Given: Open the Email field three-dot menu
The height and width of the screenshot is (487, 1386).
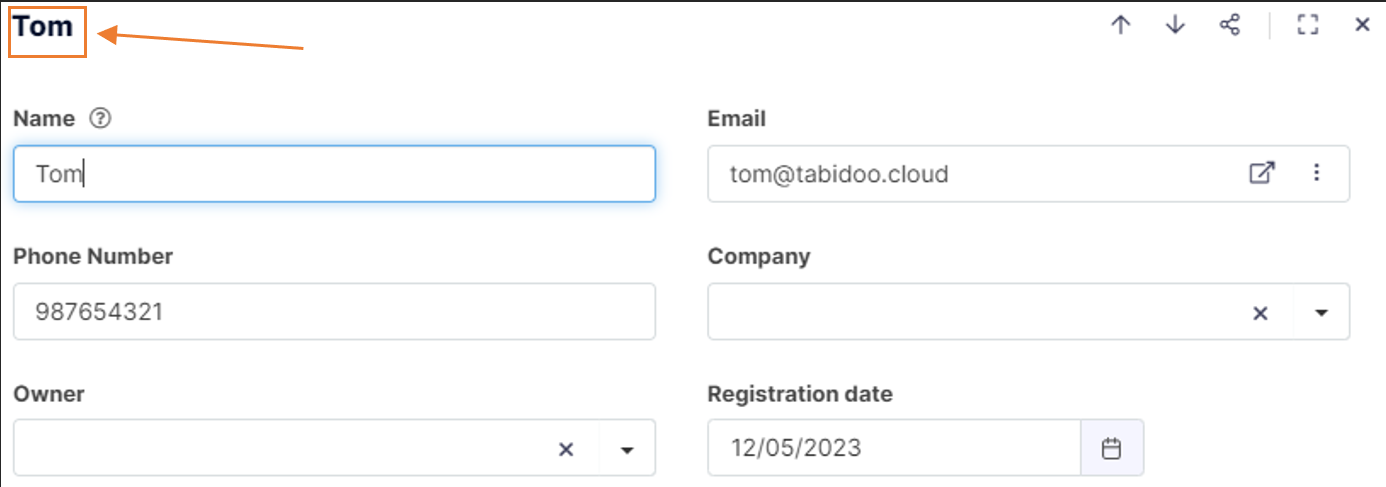Looking at the screenshot, I should 1316,173.
